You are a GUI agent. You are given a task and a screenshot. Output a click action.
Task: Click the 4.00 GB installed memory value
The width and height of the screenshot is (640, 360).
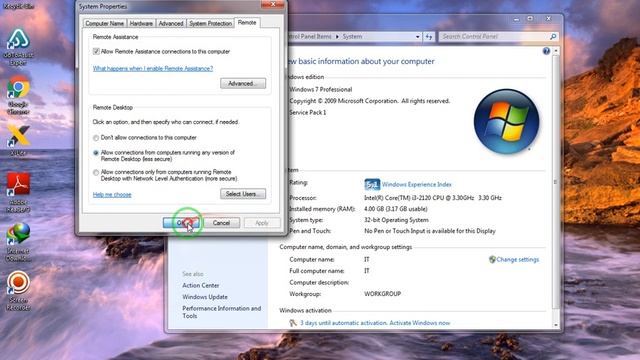click(x=396, y=209)
